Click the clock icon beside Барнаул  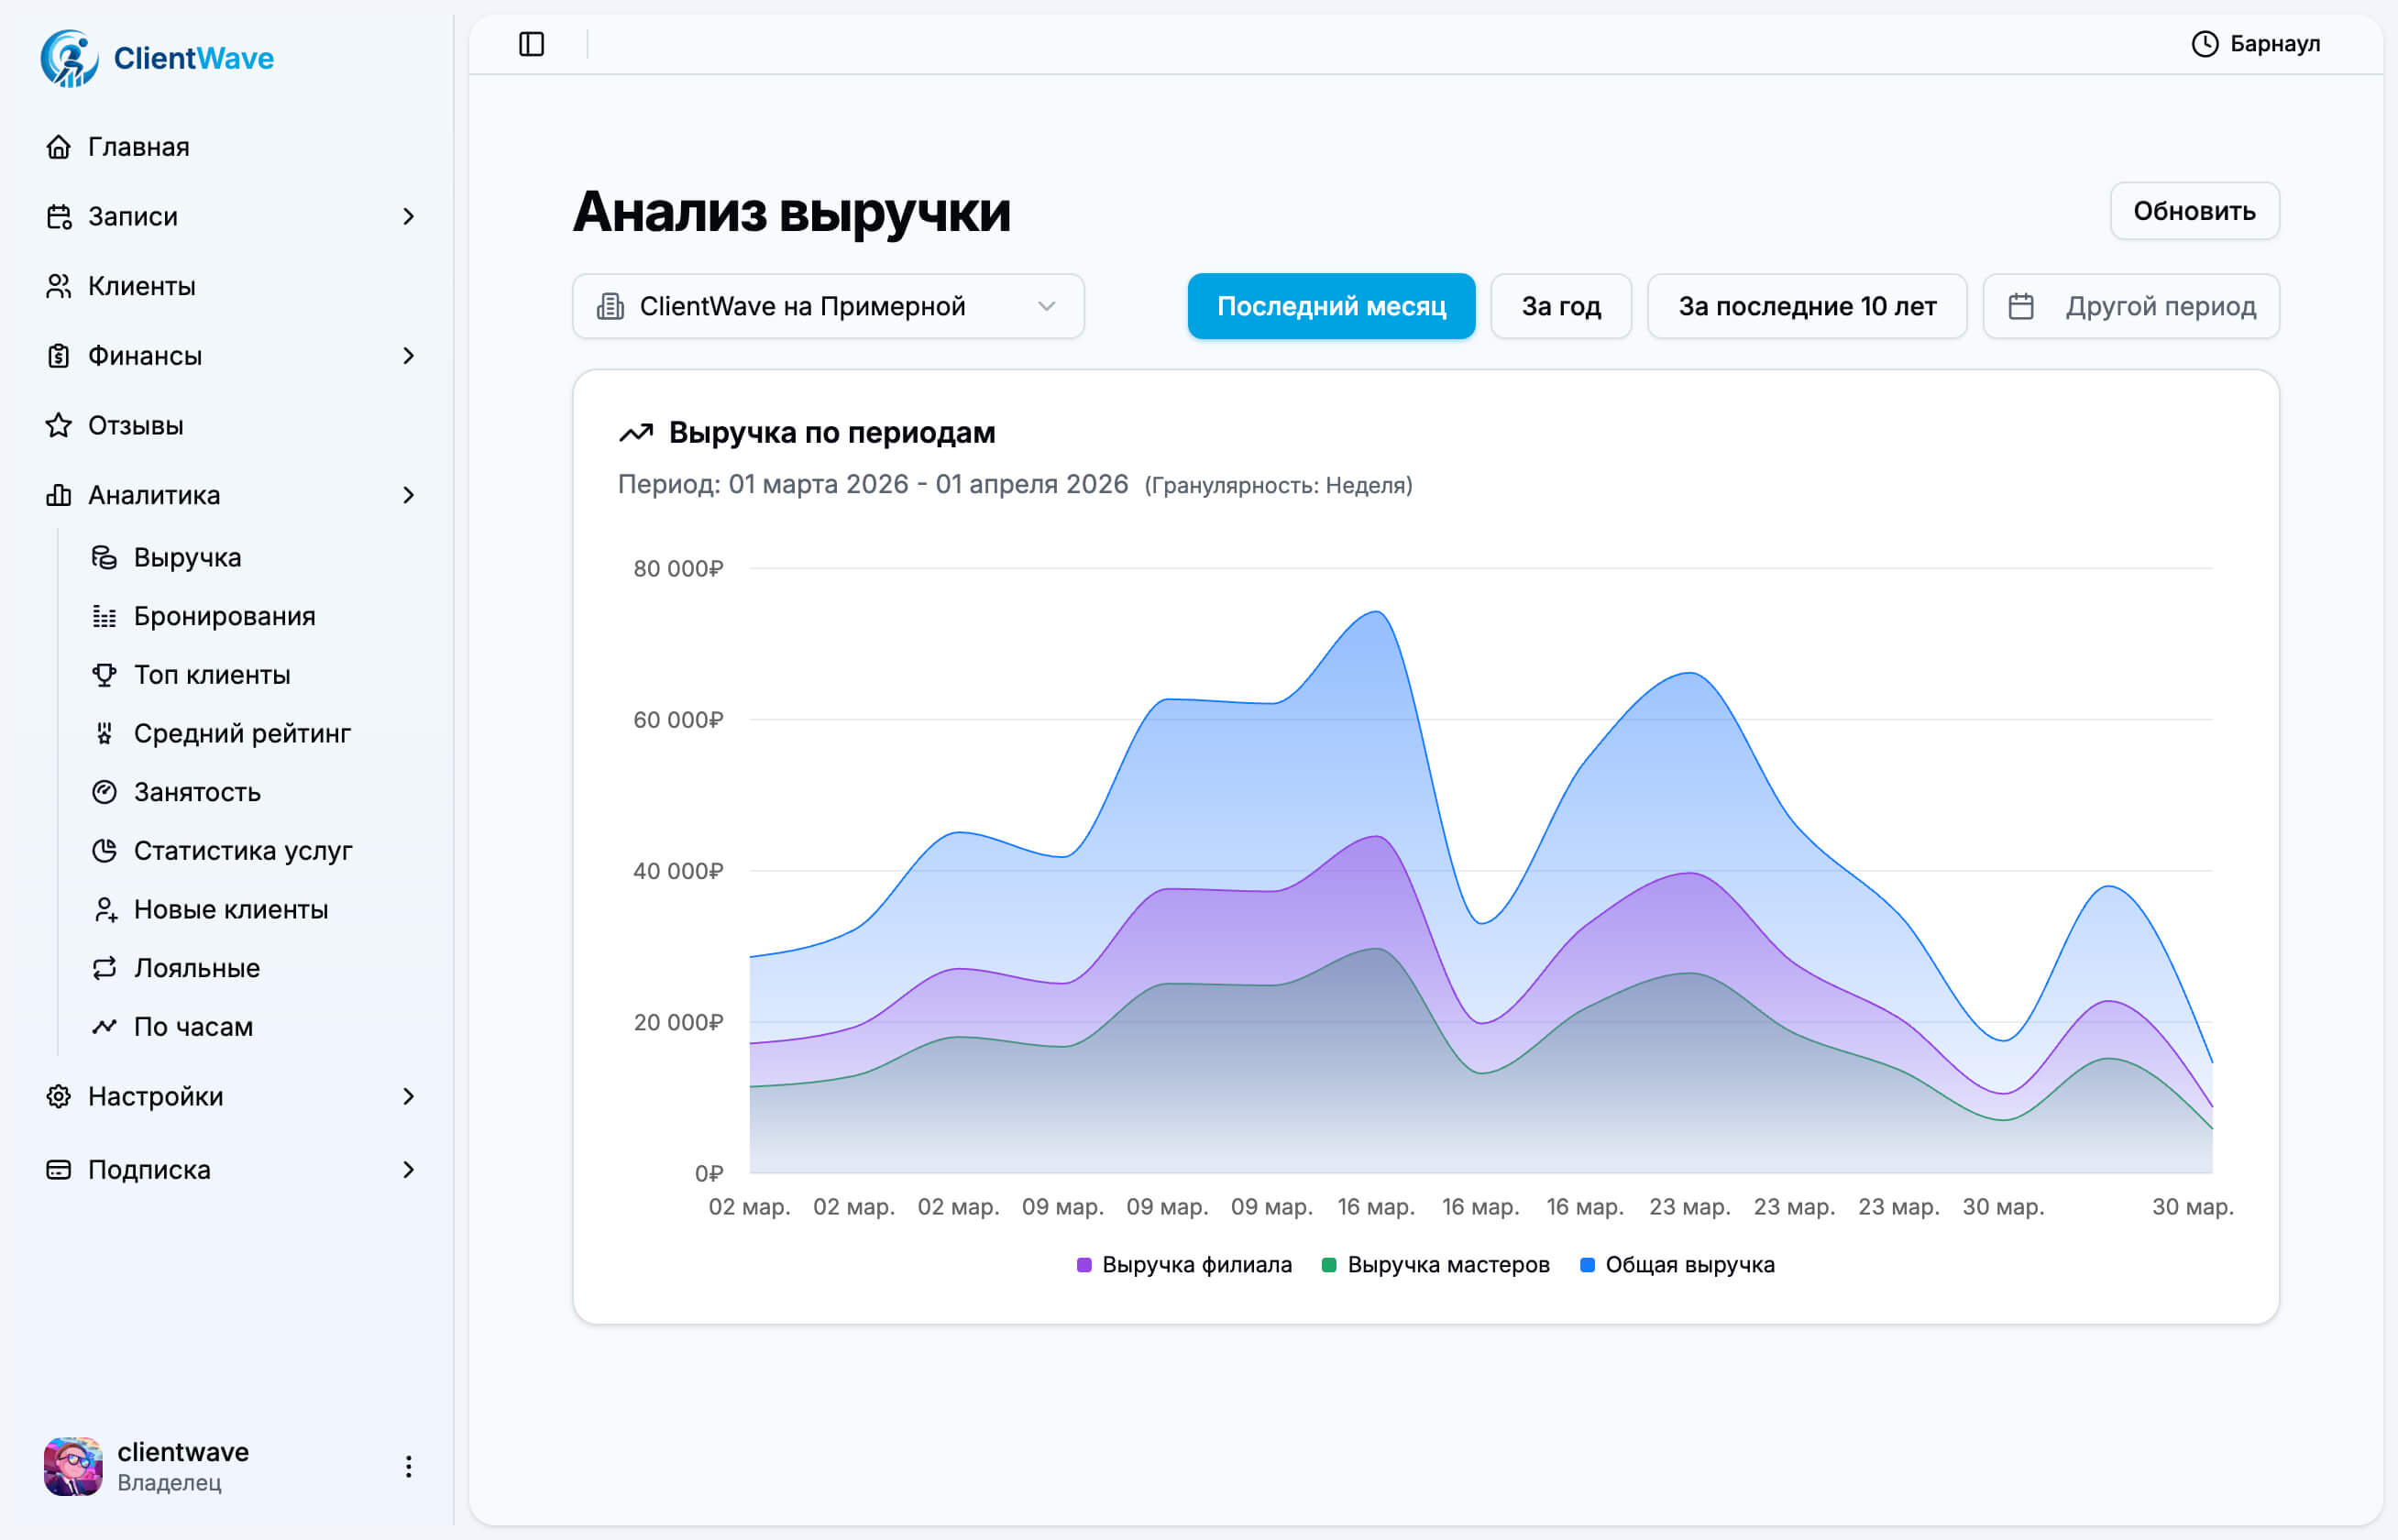pos(2204,44)
